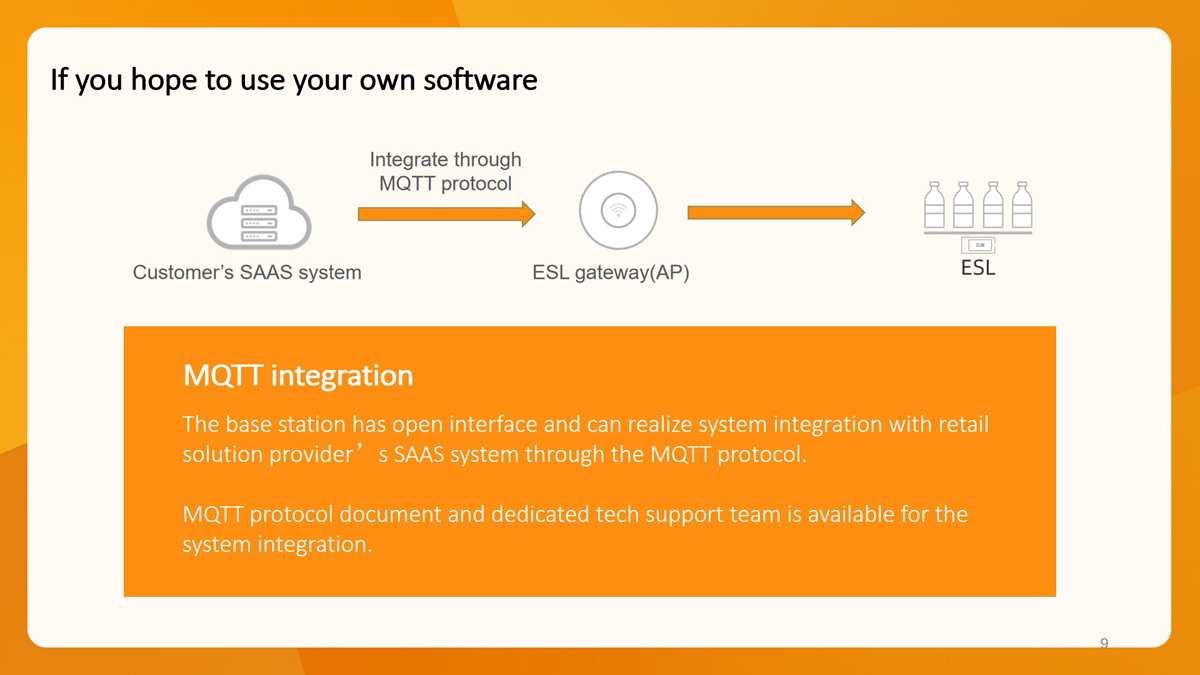Select the arrow pointing from gateway to ESL
Screen dimensions: 1200x675
tap(775, 212)
